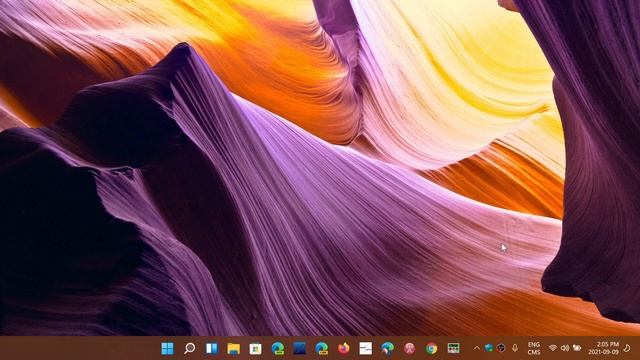Viewport: 640px width, 360px height.
Task: Open the volume speaker control
Action: click(565, 348)
